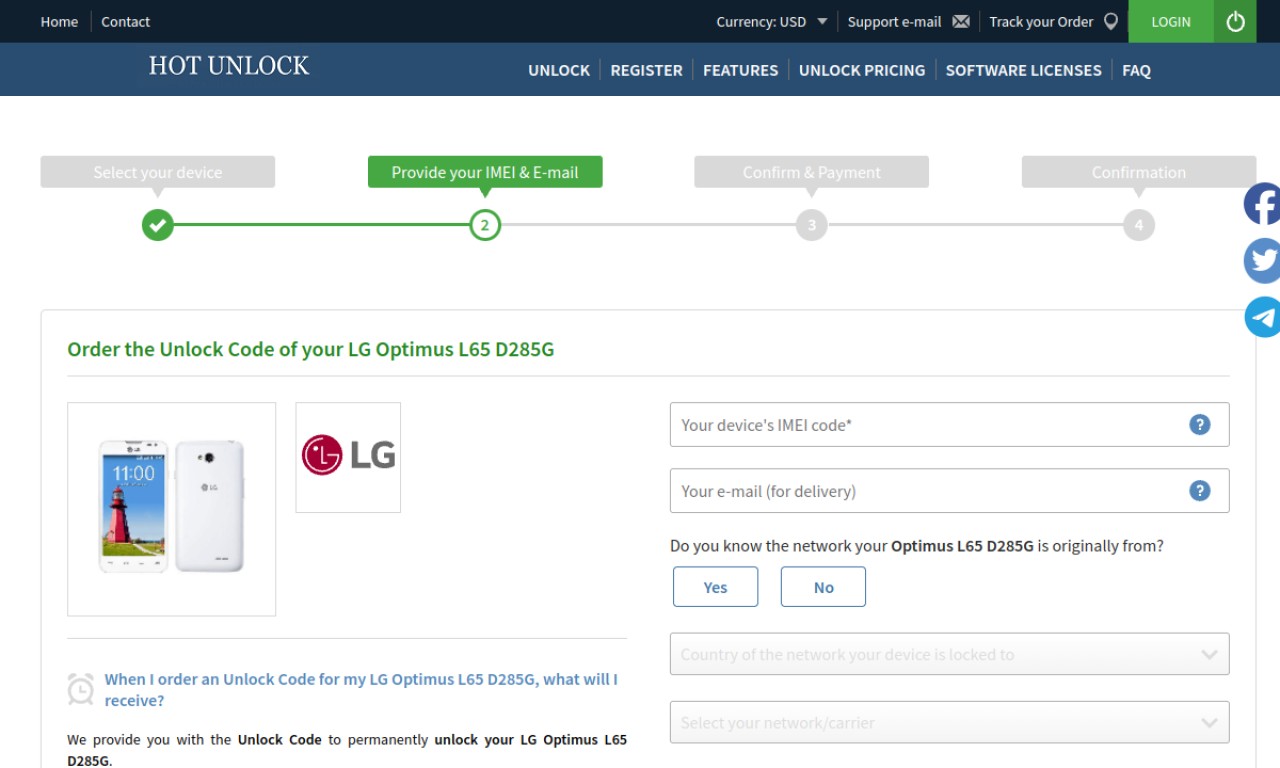Viewport: 1280px width, 768px height.
Task: Click the IMEI field help question-mark icon
Action: 1200,425
